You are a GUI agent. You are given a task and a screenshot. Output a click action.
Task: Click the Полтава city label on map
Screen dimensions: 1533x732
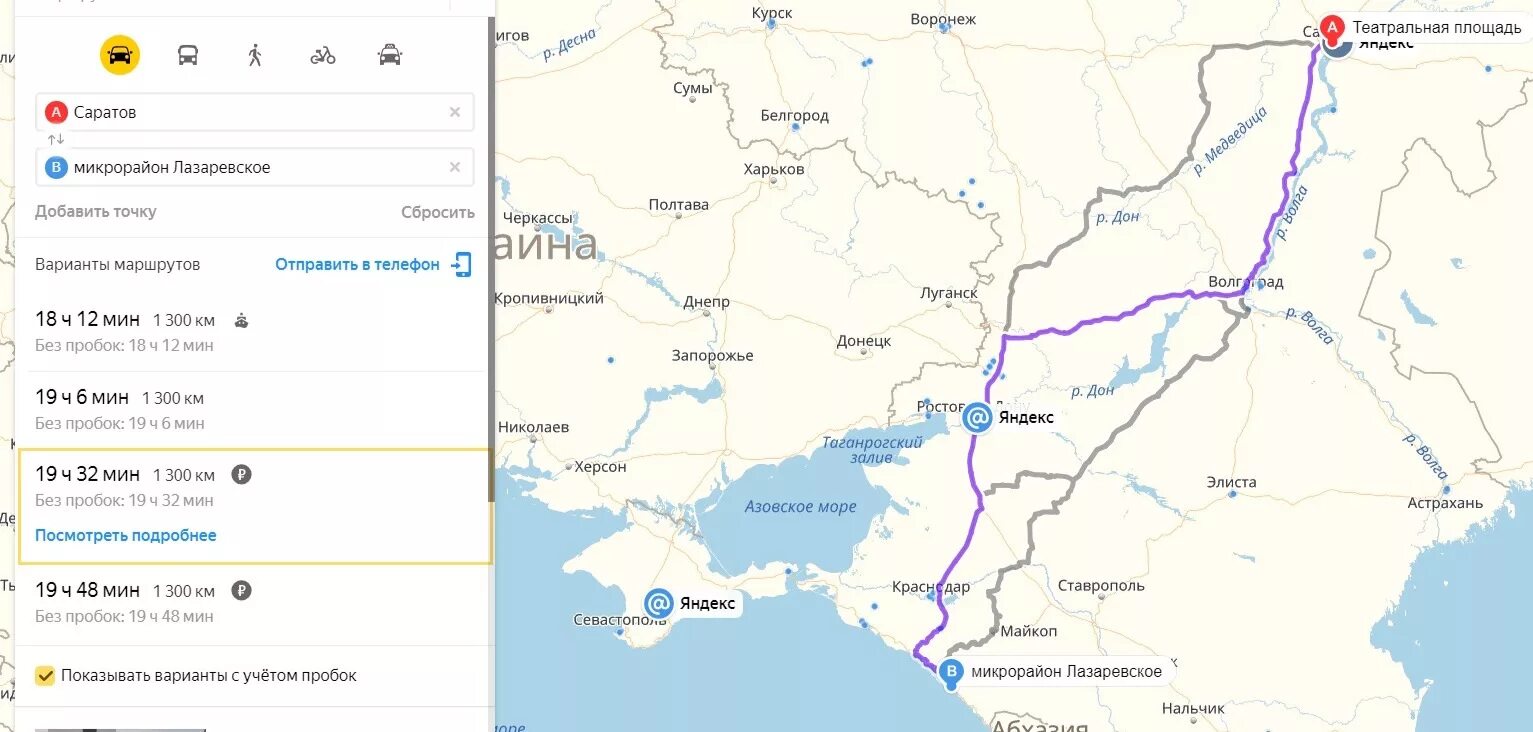(679, 205)
